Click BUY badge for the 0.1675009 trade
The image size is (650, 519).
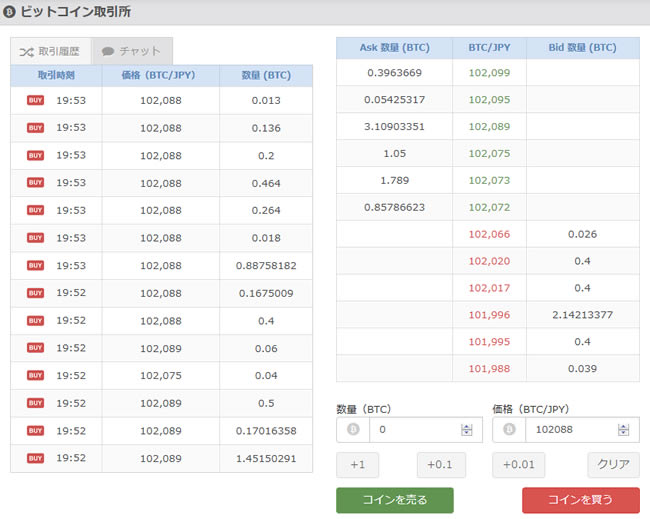[35, 293]
